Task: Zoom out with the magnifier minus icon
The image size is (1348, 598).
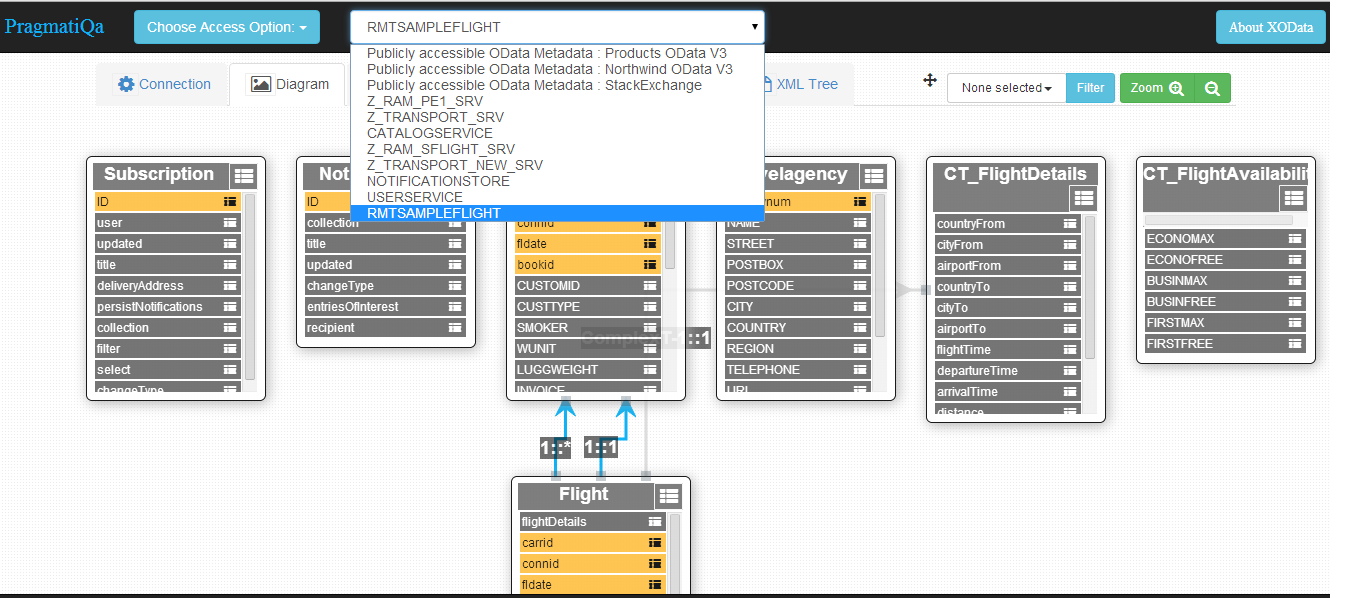Action: coord(1212,88)
